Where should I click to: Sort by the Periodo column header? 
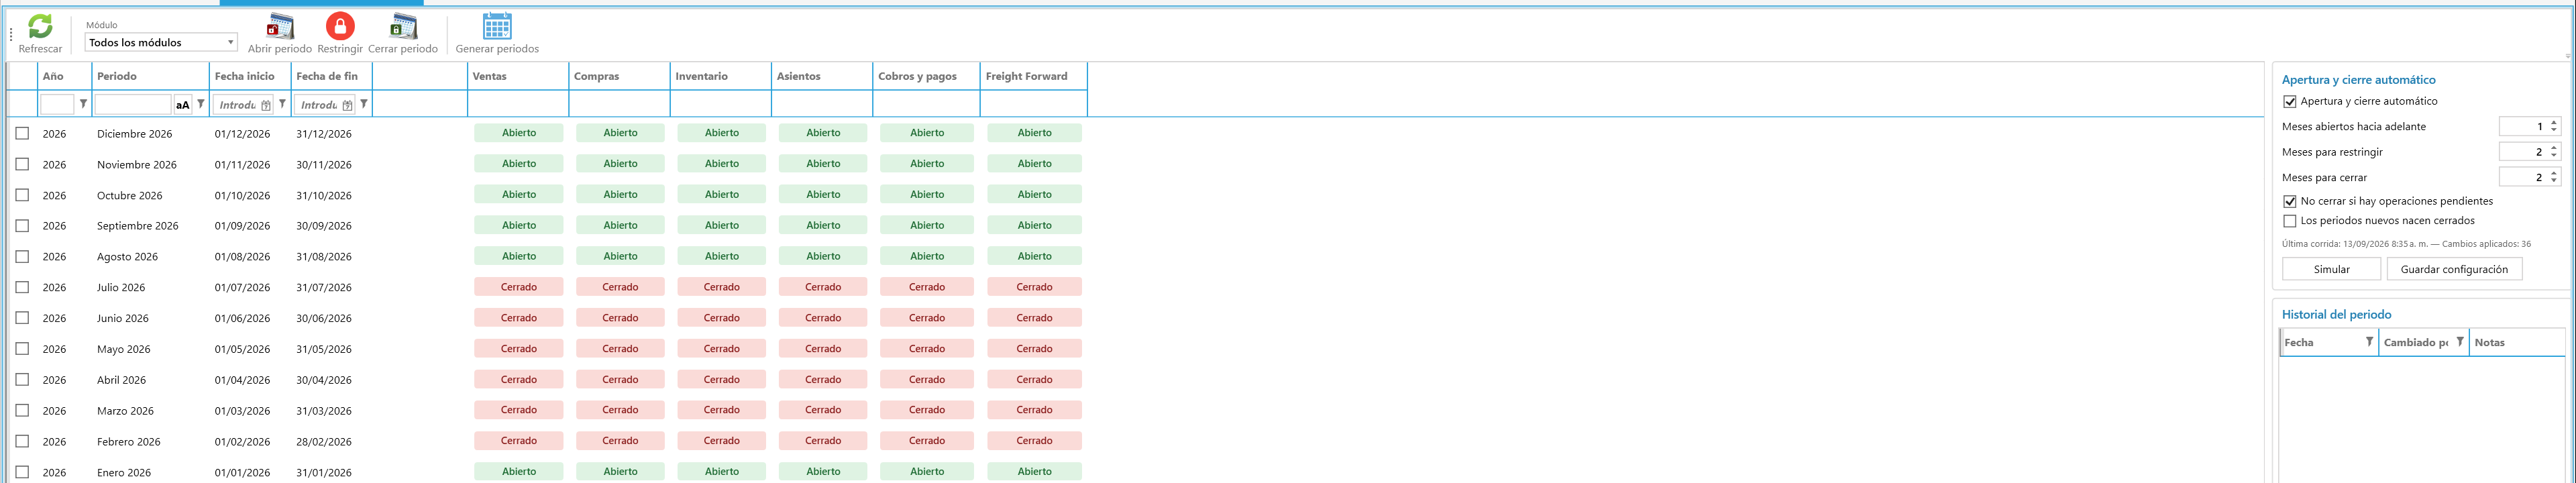pyautogui.click(x=151, y=76)
